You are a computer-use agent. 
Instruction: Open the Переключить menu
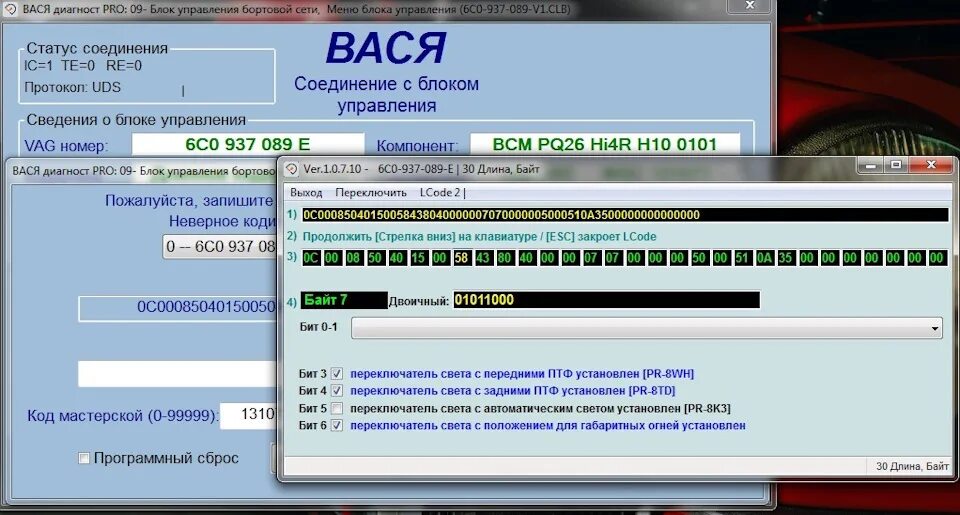pos(370,192)
